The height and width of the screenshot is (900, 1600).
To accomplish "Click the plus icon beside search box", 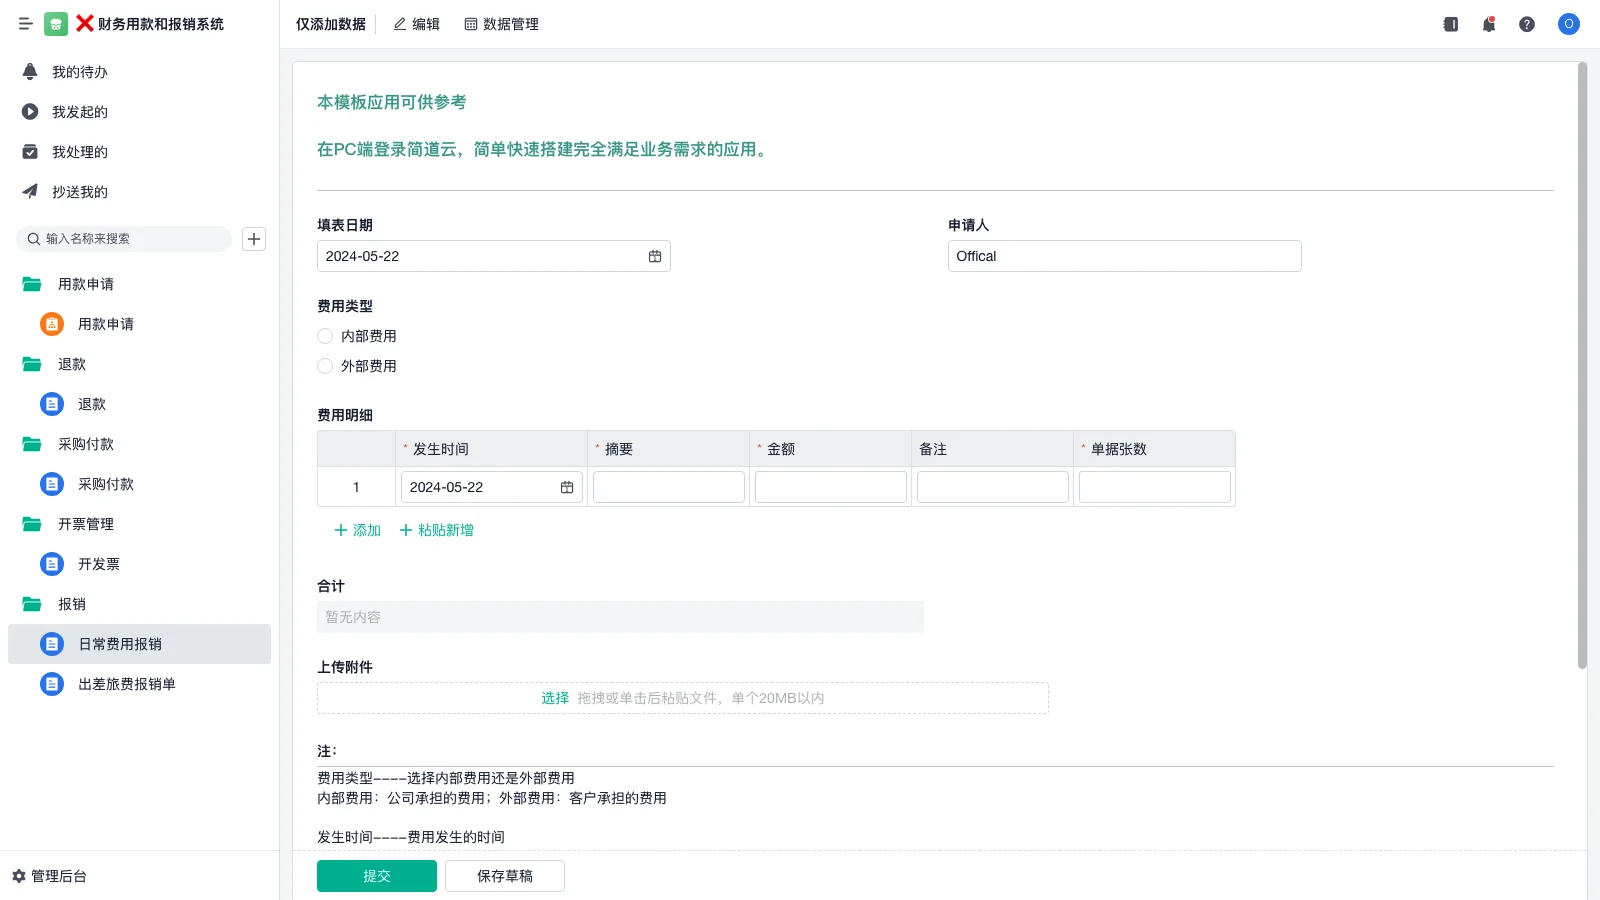I will click(x=254, y=239).
